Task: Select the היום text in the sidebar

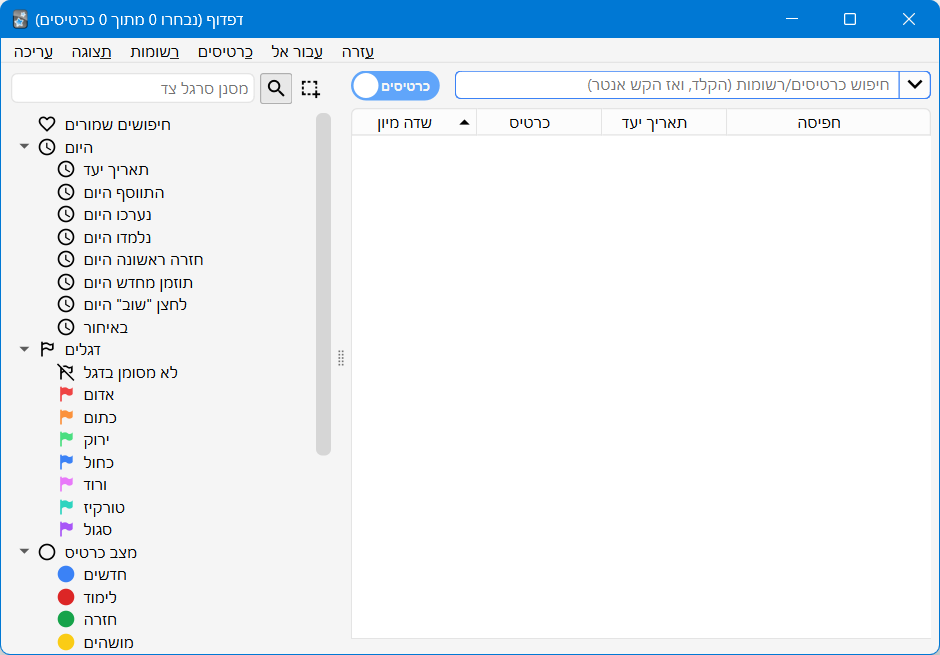Action: coord(79,147)
